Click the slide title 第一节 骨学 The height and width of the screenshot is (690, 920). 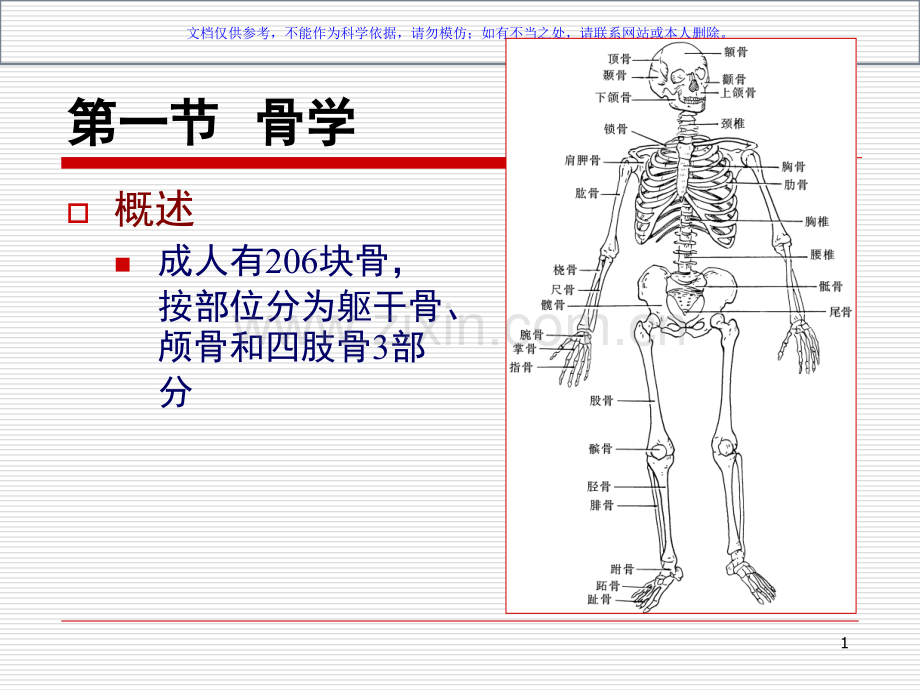click(211, 122)
